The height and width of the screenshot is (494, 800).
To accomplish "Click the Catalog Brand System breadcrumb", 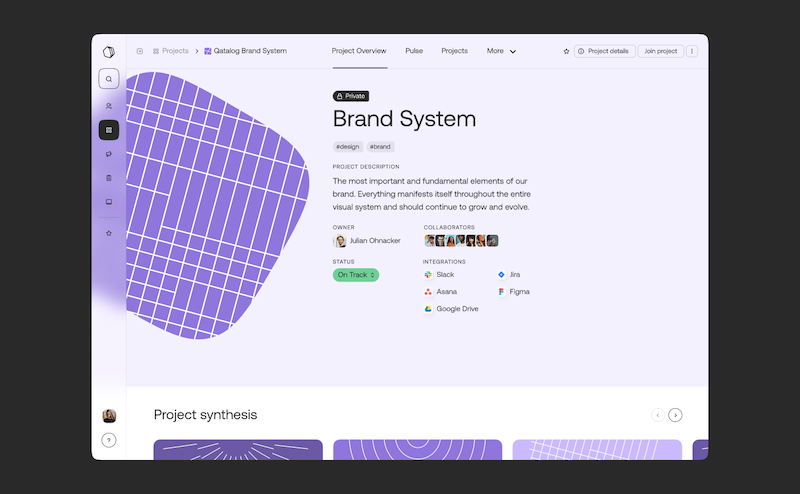I will (x=245, y=51).
